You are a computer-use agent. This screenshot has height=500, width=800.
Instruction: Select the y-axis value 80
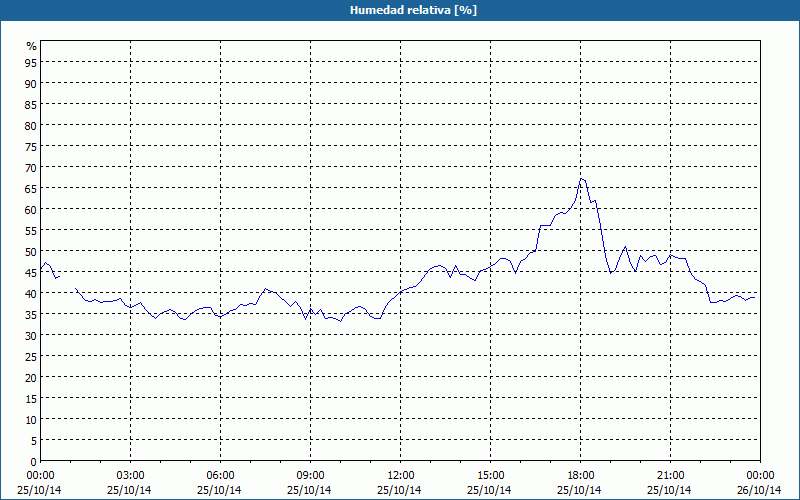coord(31,126)
